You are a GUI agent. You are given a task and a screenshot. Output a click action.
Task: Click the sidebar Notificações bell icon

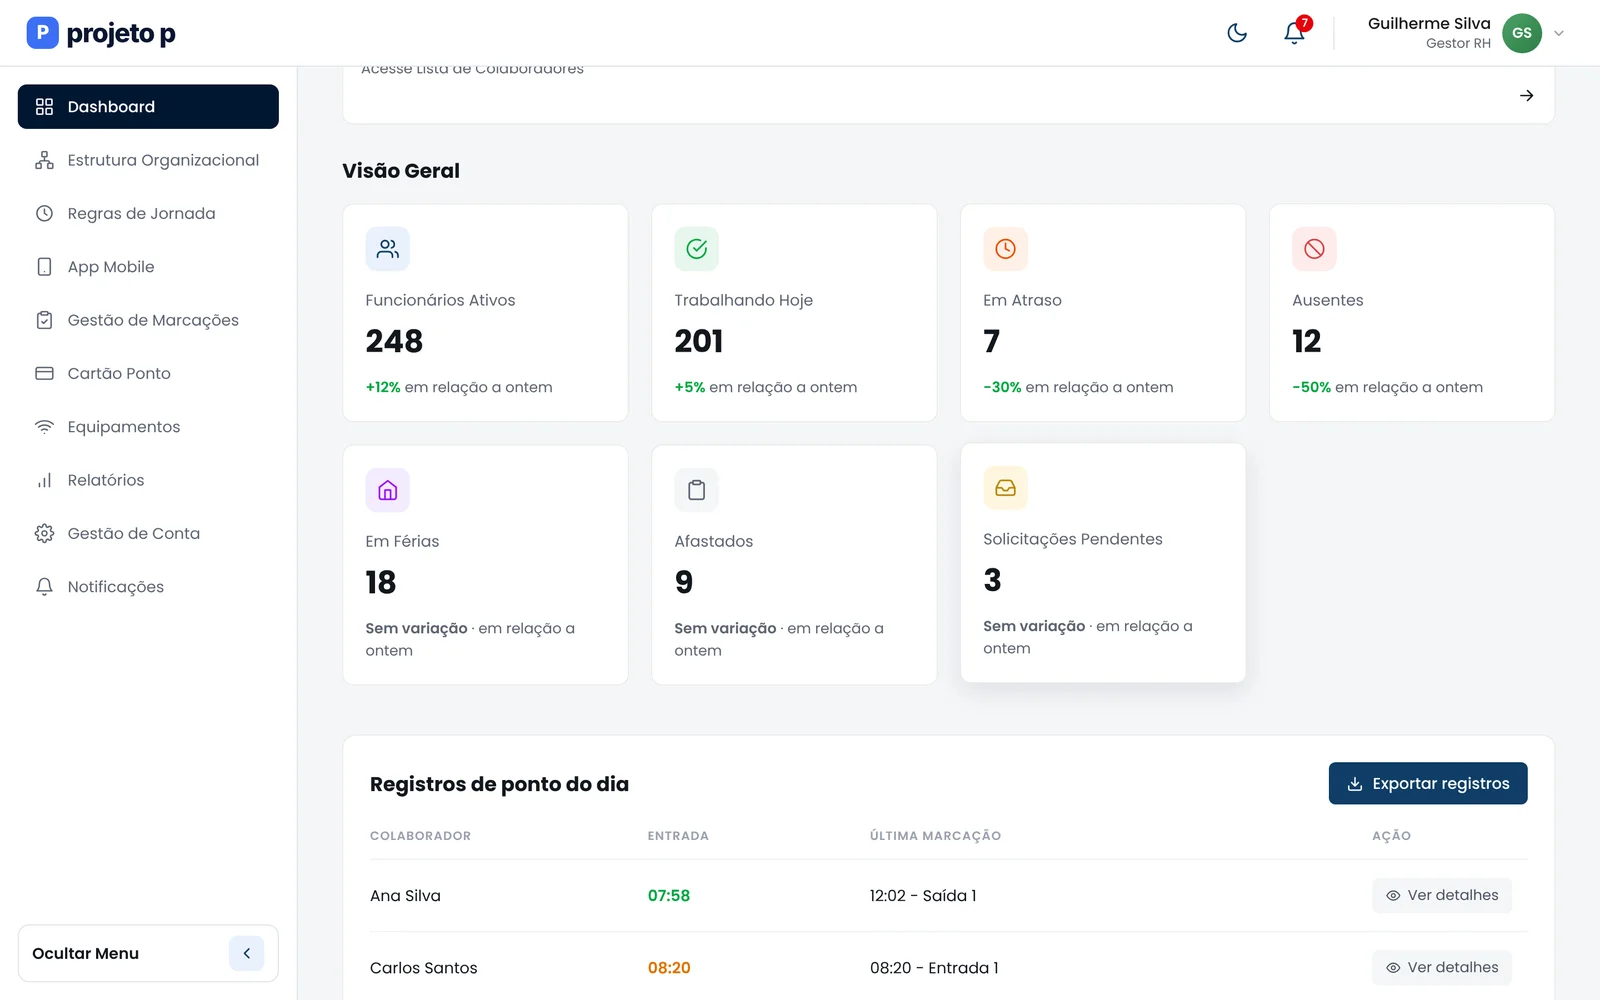point(44,587)
